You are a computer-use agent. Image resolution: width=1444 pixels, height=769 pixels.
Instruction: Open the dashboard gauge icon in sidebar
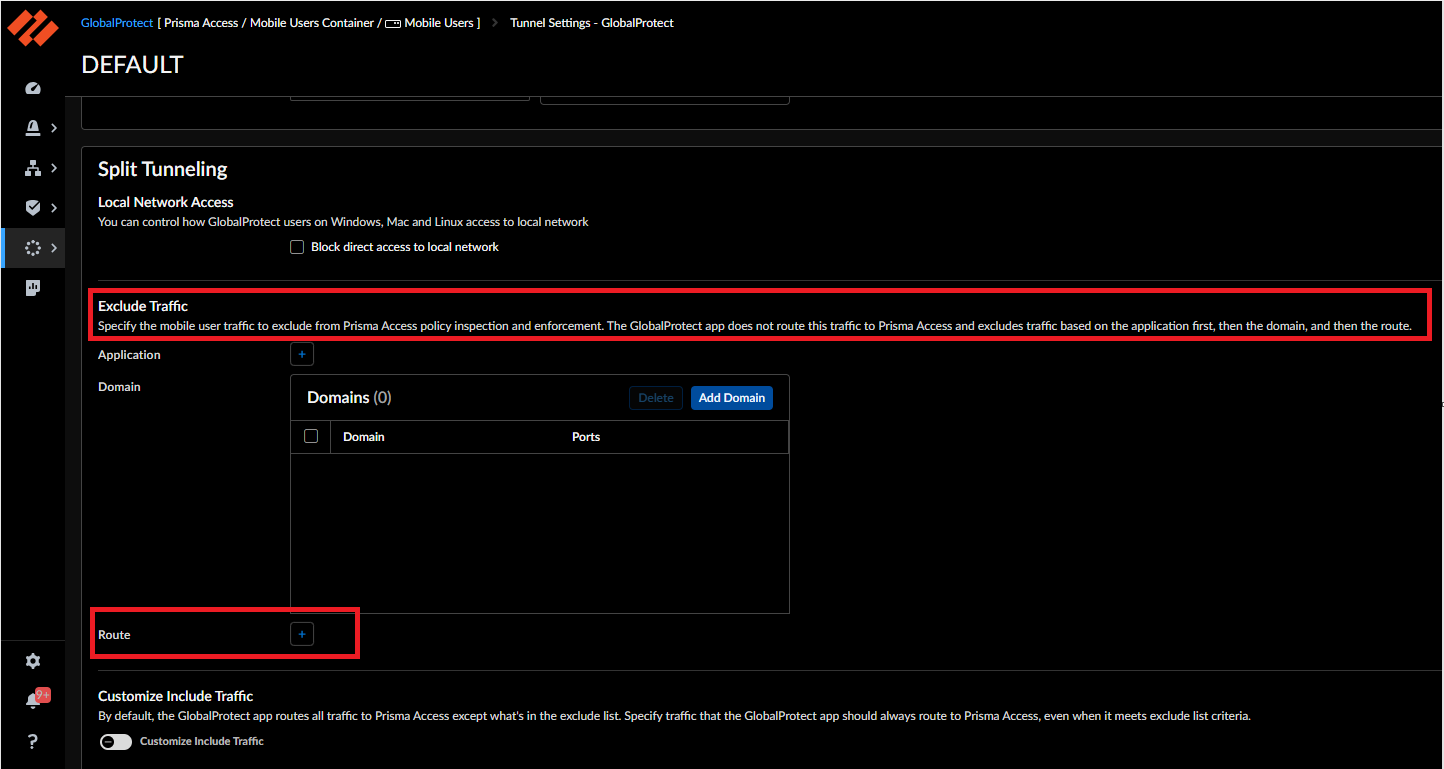point(33,88)
